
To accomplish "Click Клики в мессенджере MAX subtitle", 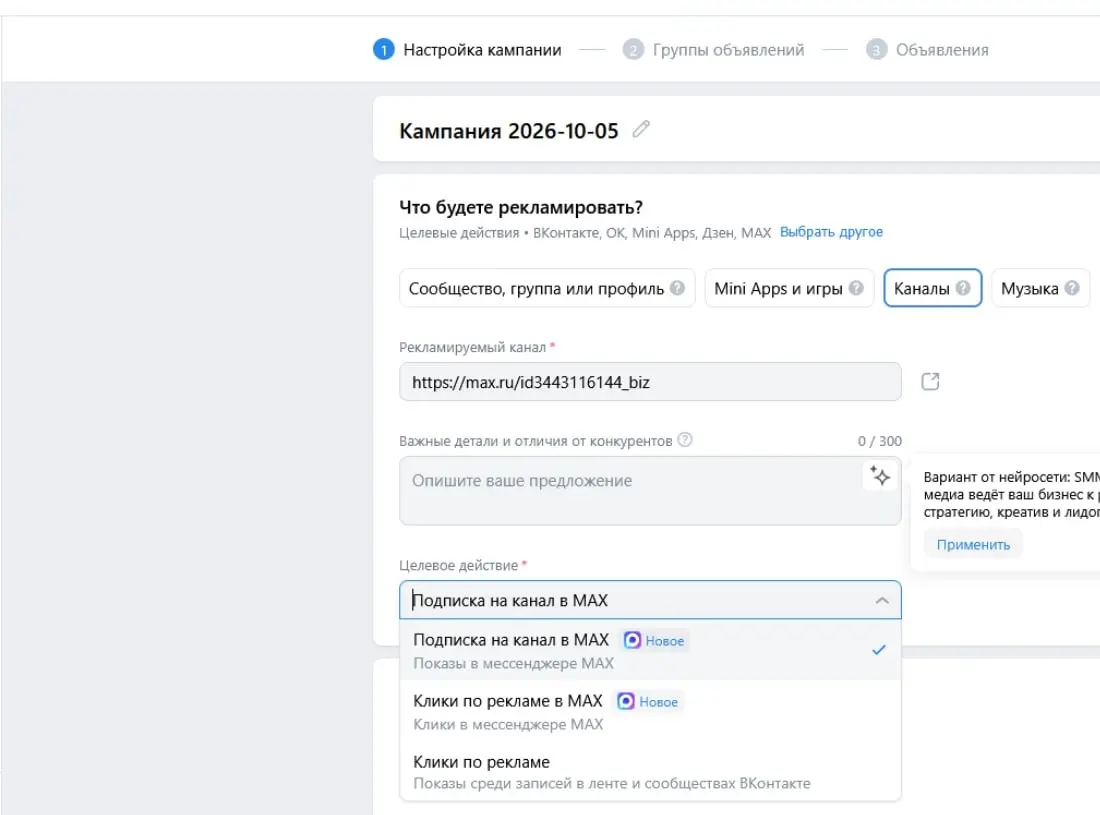I will click(x=508, y=725).
